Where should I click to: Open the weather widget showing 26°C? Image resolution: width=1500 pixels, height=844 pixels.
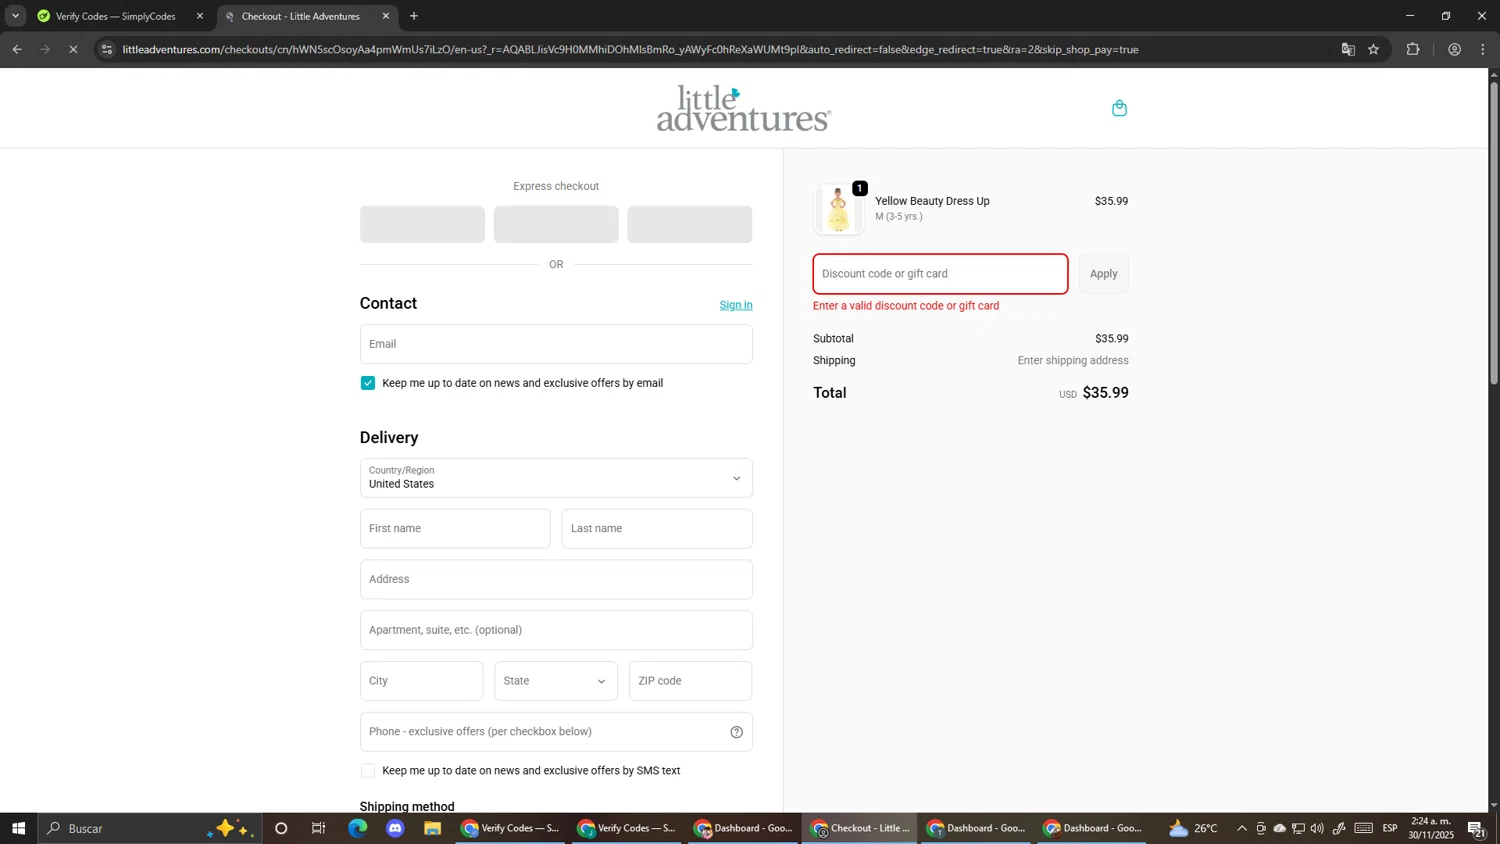pyautogui.click(x=1193, y=828)
